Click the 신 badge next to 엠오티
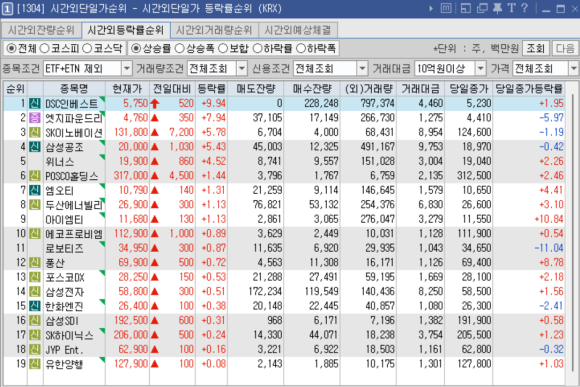580x387 pixels. (x=35, y=190)
